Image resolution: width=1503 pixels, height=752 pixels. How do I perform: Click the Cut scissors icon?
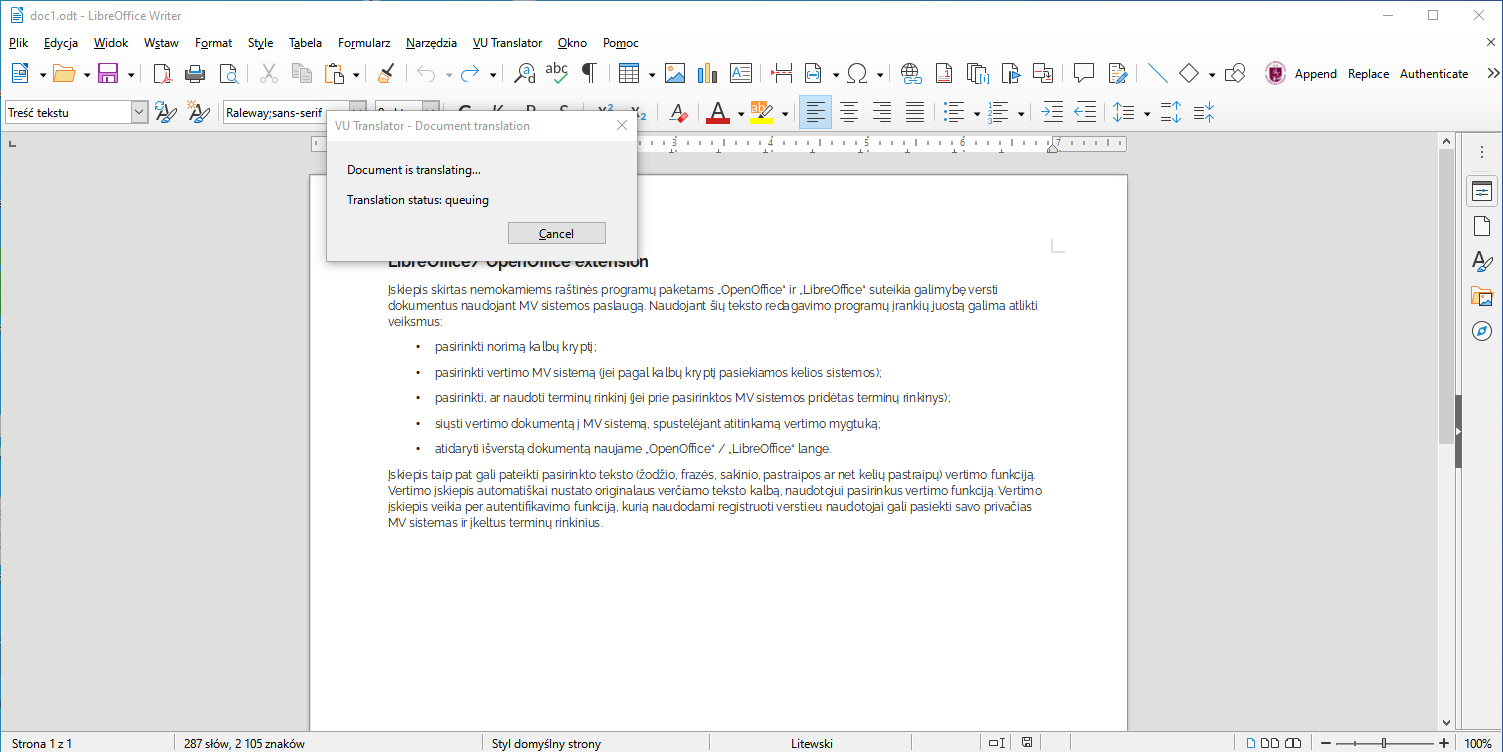click(269, 73)
